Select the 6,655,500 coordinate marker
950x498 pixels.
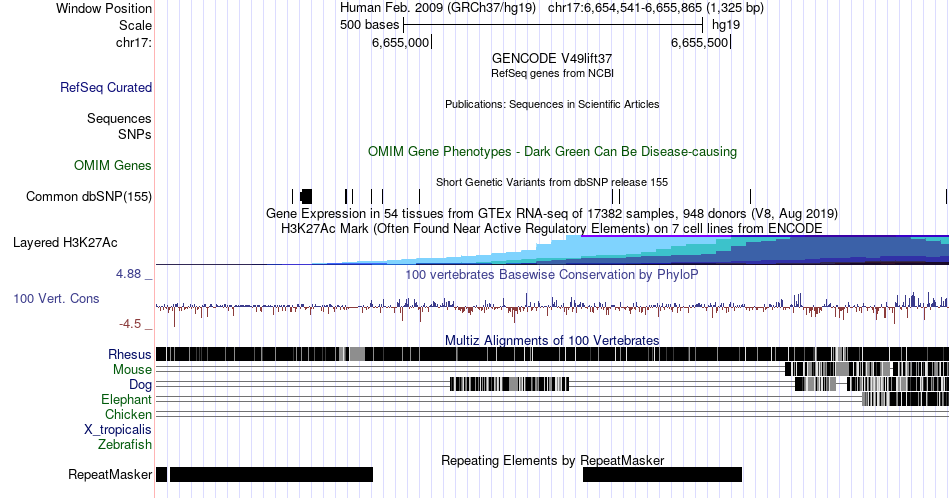(700, 42)
